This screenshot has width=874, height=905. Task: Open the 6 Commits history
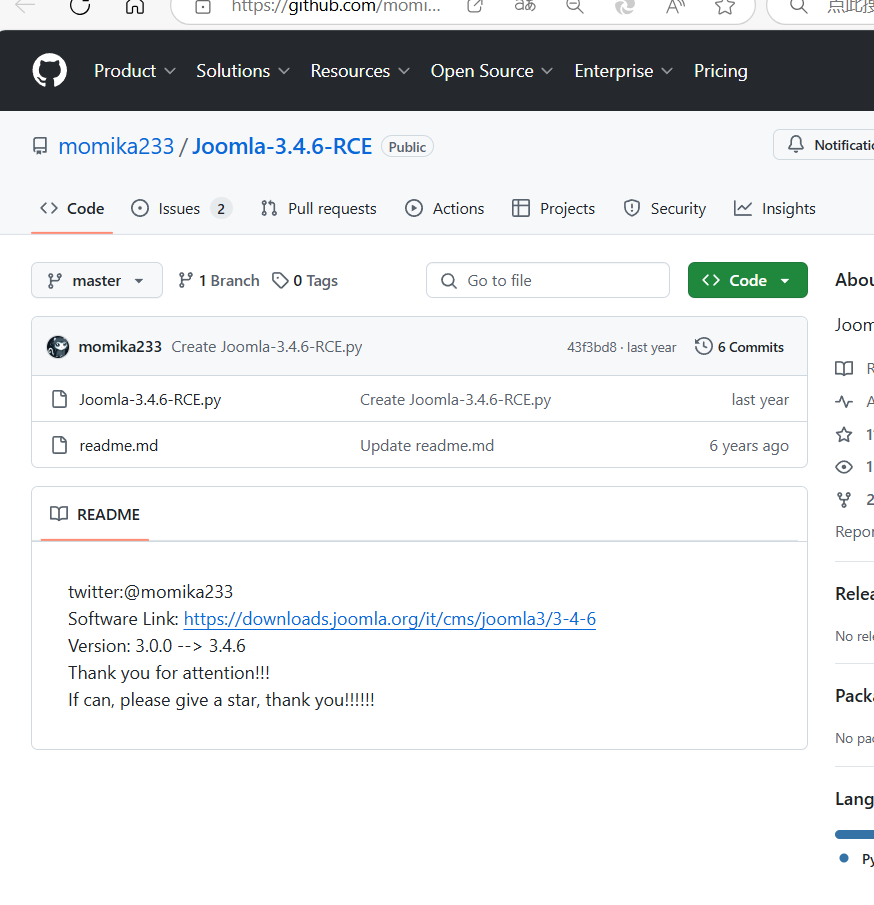coord(739,347)
